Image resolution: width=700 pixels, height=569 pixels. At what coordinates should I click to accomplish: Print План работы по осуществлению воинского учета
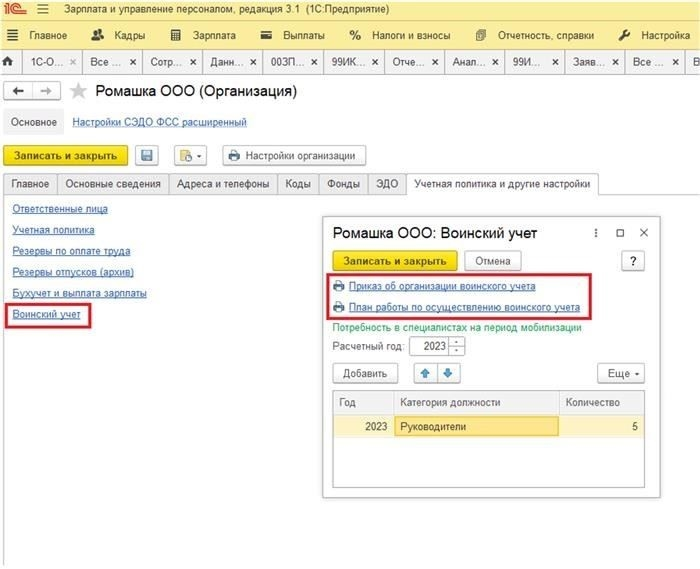(x=464, y=307)
